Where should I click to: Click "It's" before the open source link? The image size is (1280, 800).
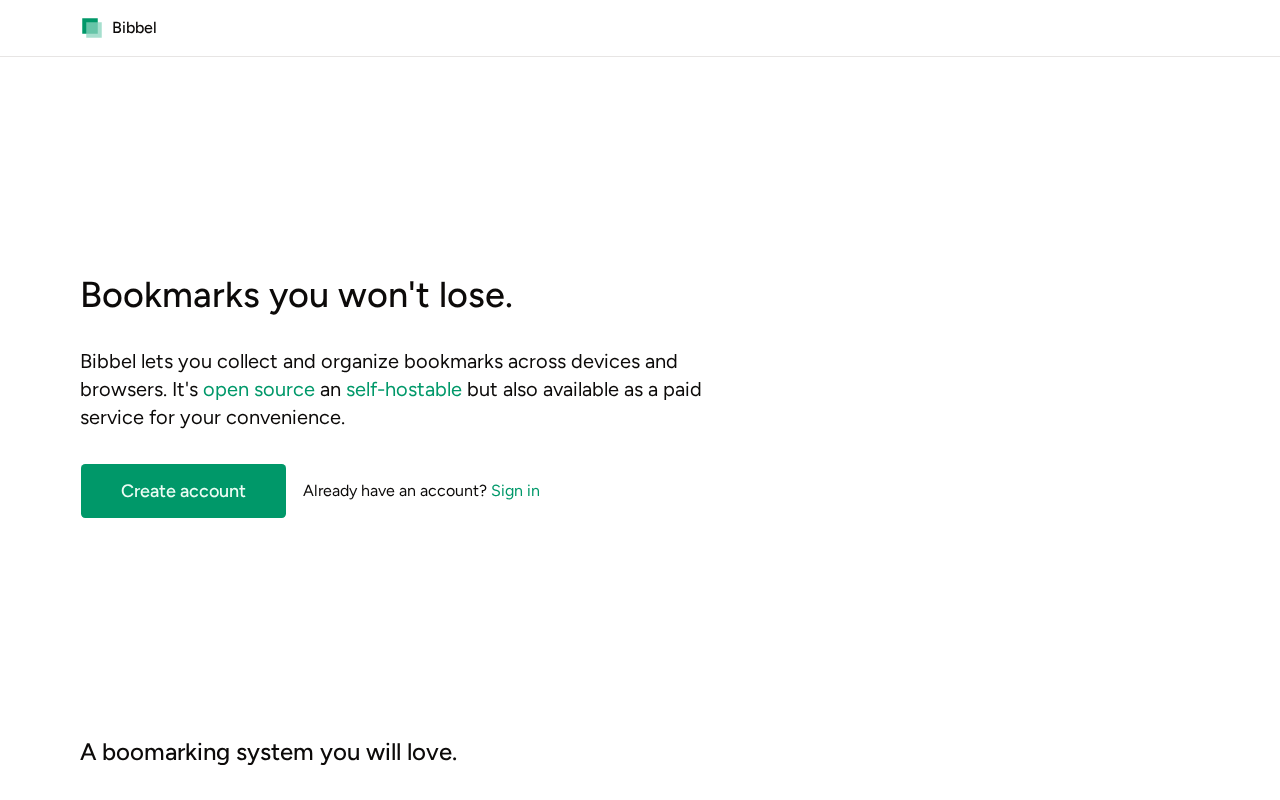coord(185,389)
